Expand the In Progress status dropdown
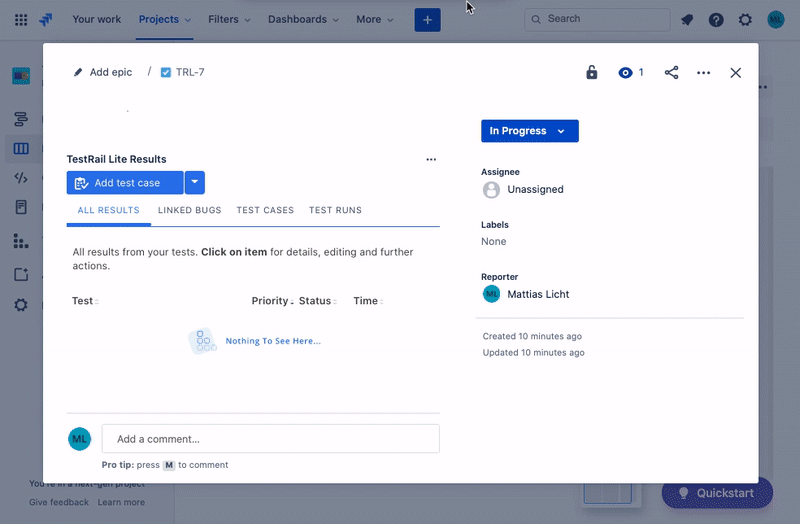 click(x=530, y=131)
